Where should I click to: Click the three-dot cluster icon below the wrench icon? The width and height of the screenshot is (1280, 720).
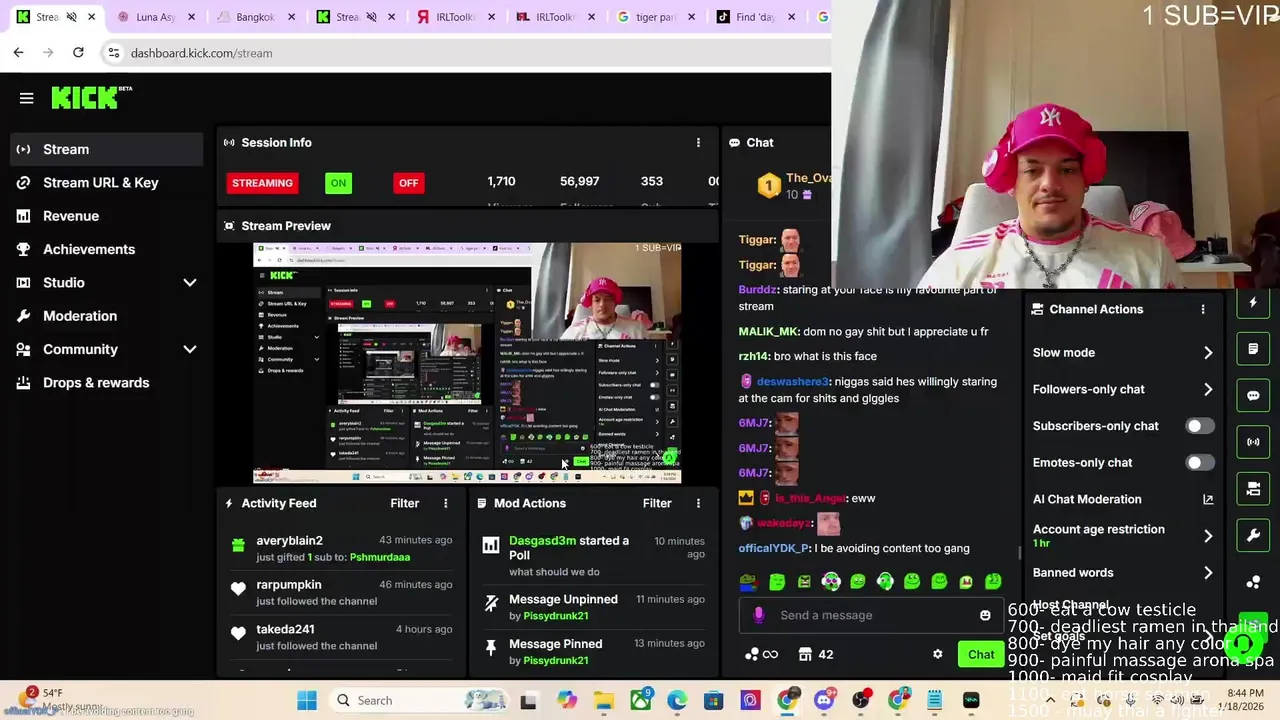pyautogui.click(x=1253, y=582)
